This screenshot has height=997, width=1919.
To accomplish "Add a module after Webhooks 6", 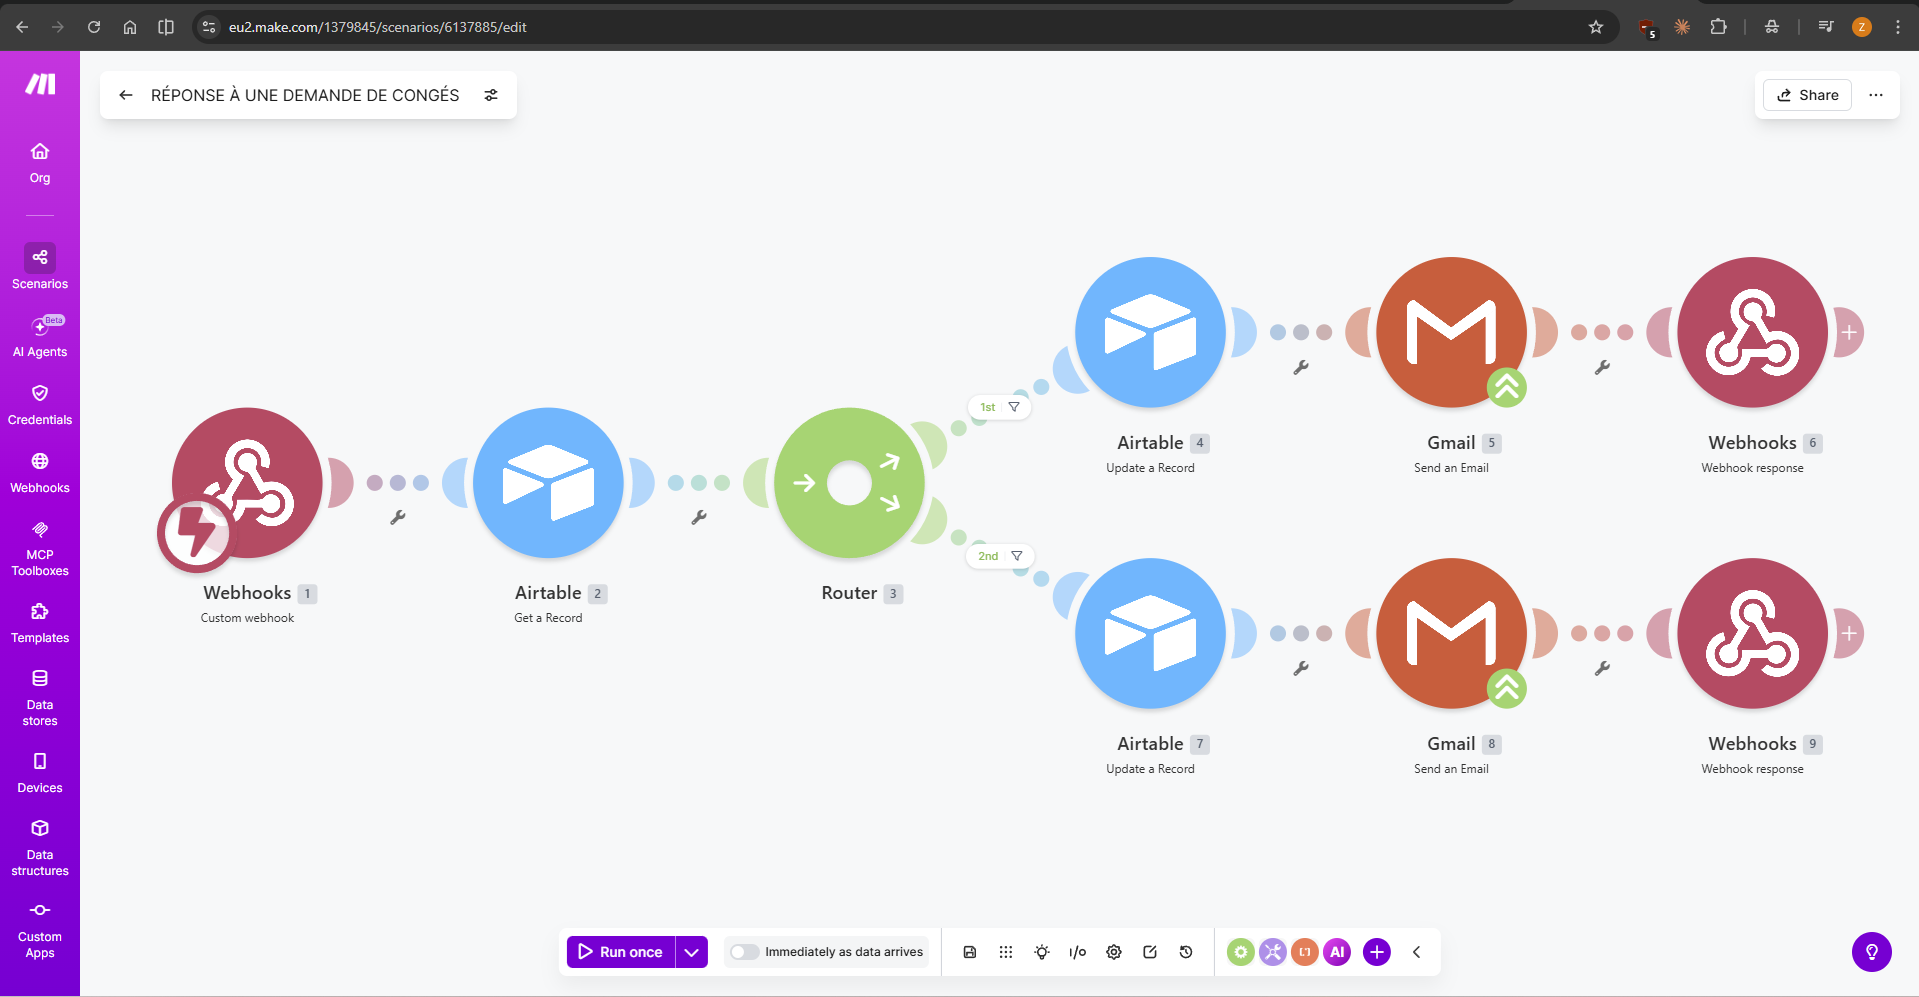I will pyautogui.click(x=1850, y=332).
